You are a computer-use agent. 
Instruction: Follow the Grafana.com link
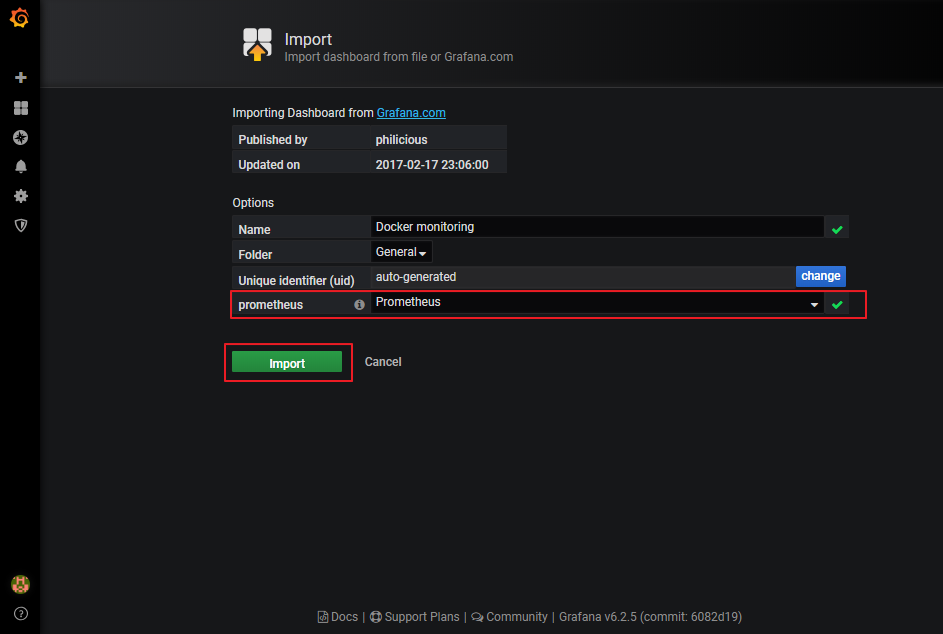coord(411,113)
